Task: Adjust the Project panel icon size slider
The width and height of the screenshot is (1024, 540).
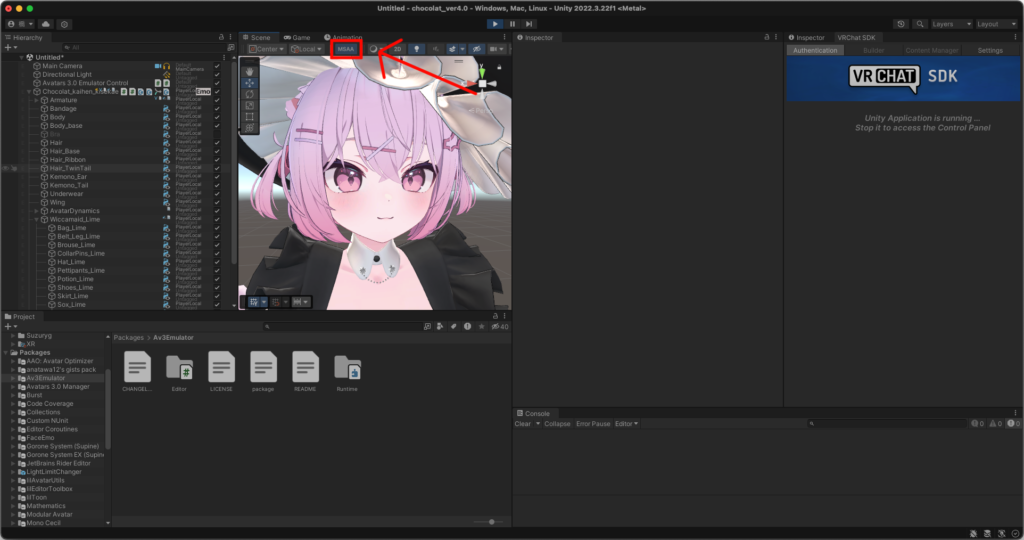Action: (x=490, y=521)
